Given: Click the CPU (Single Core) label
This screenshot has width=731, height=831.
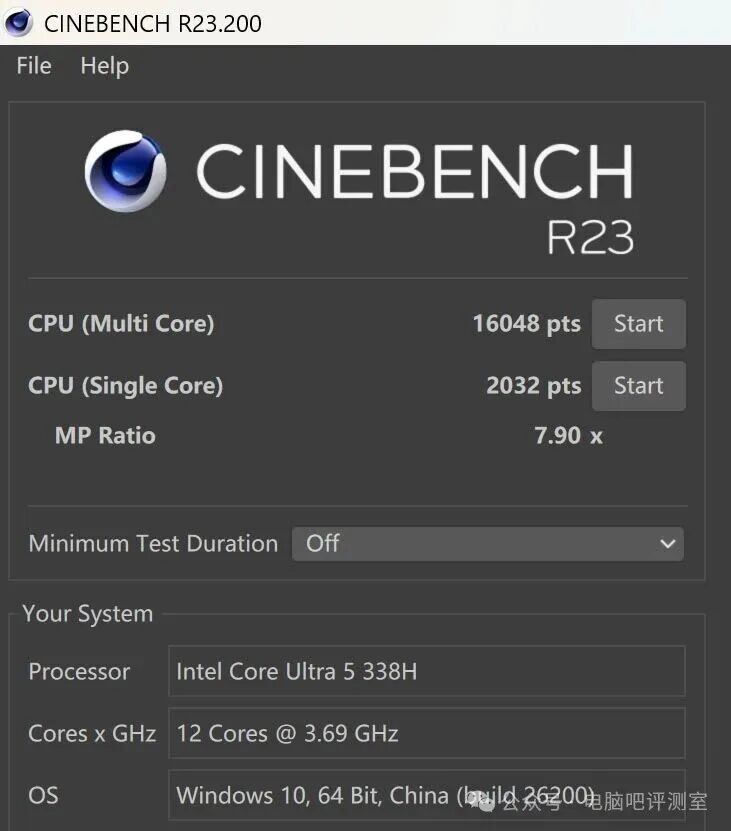Looking at the screenshot, I should (x=125, y=386).
